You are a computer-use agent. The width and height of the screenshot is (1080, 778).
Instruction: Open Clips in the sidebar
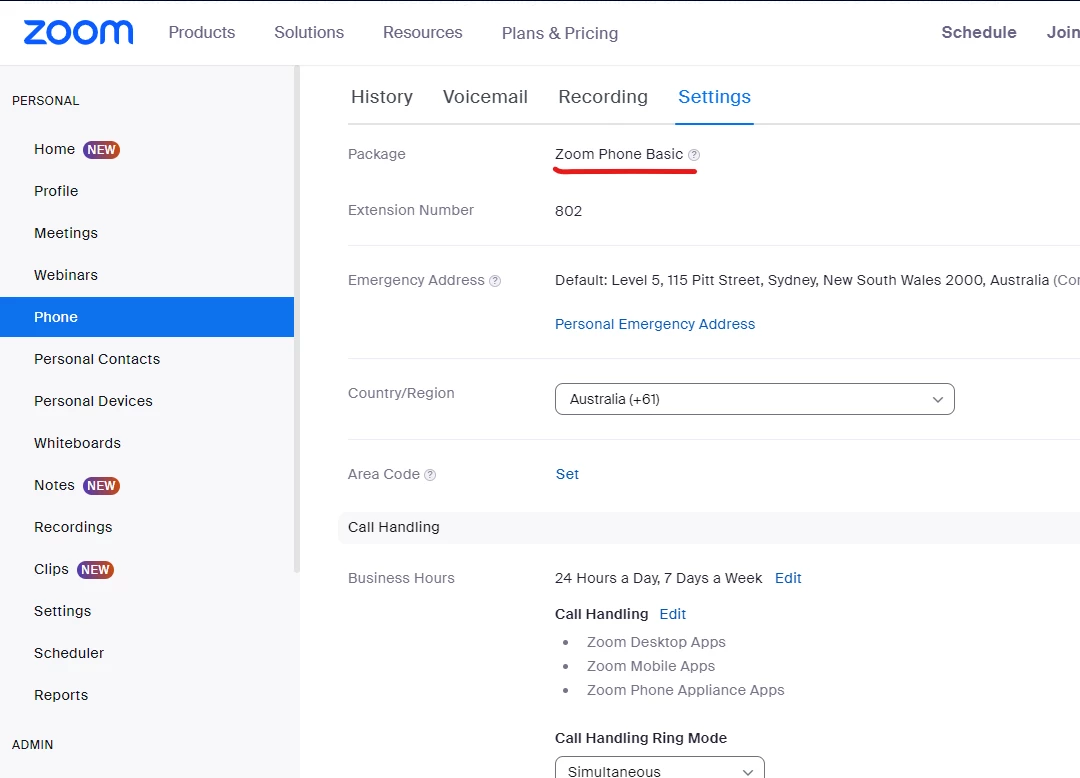point(51,569)
